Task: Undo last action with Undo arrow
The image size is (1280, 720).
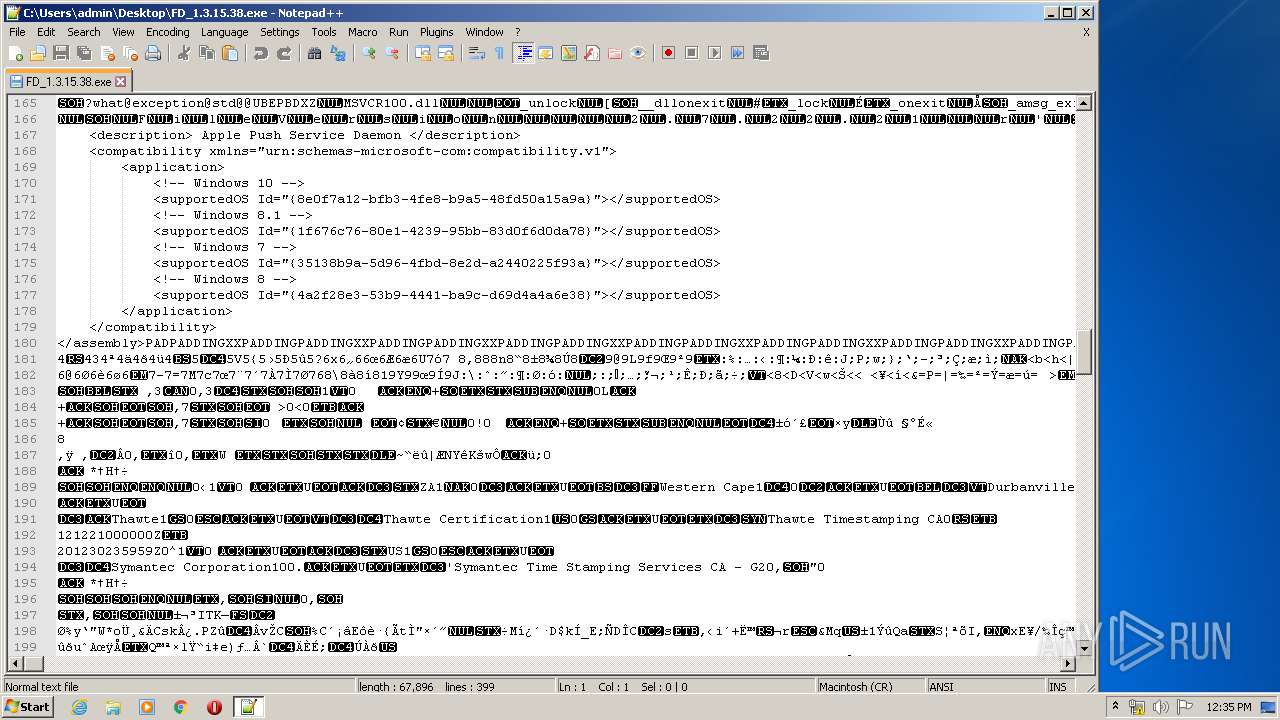Action: [260, 53]
